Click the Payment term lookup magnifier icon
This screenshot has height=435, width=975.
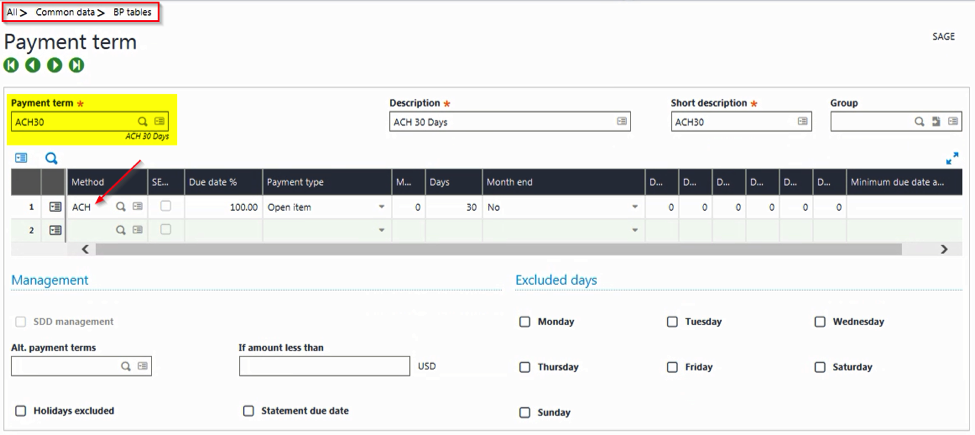pos(143,122)
